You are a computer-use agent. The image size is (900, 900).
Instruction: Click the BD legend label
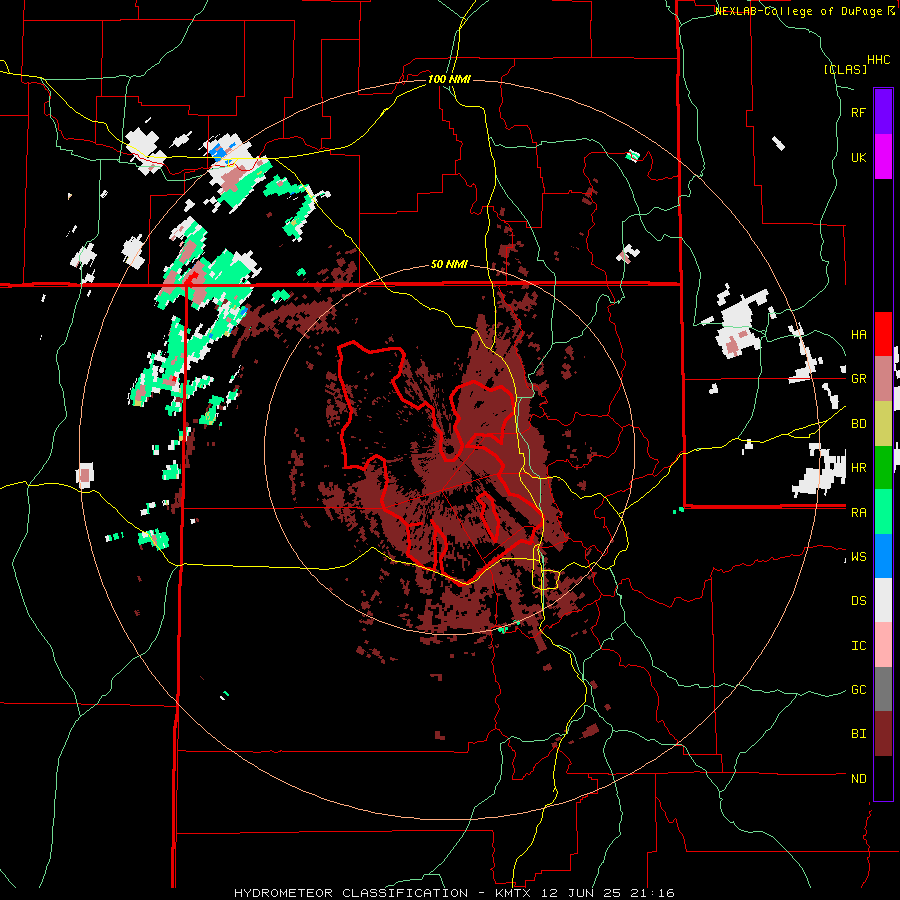coord(858,424)
